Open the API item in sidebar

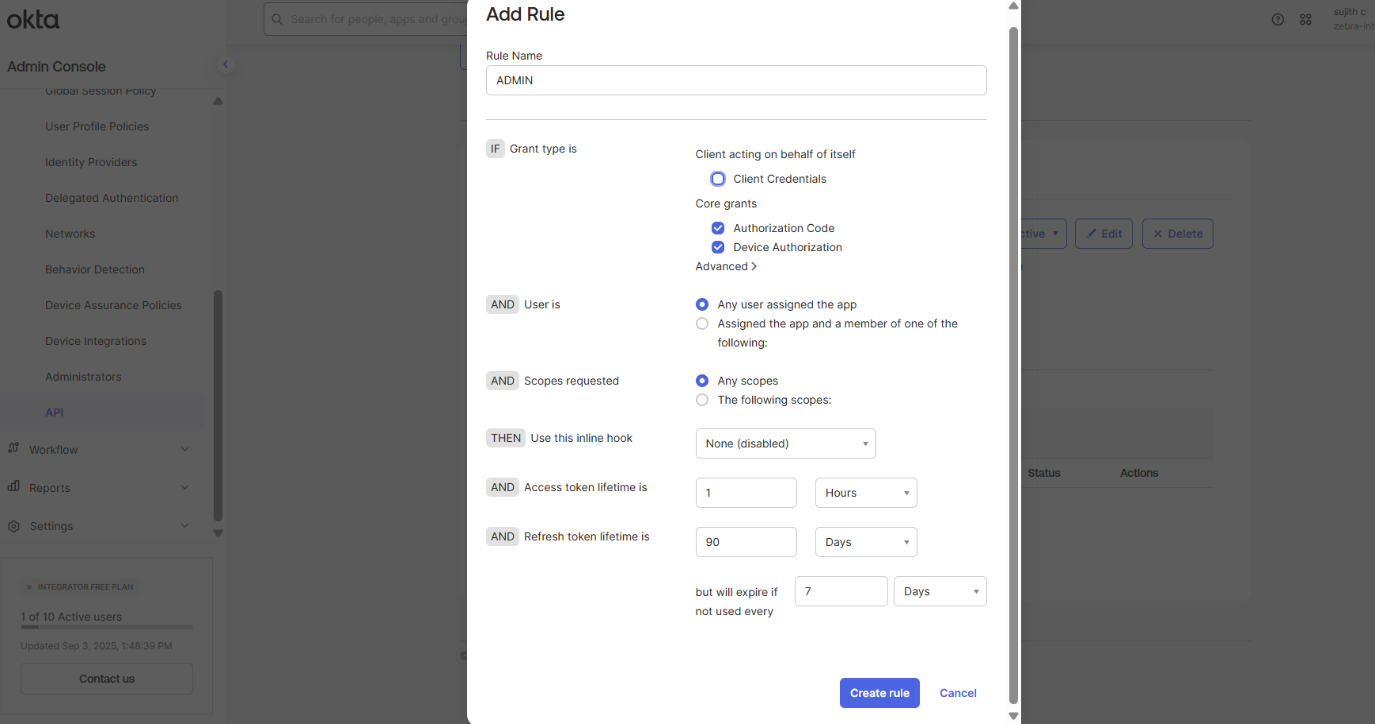click(54, 412)
